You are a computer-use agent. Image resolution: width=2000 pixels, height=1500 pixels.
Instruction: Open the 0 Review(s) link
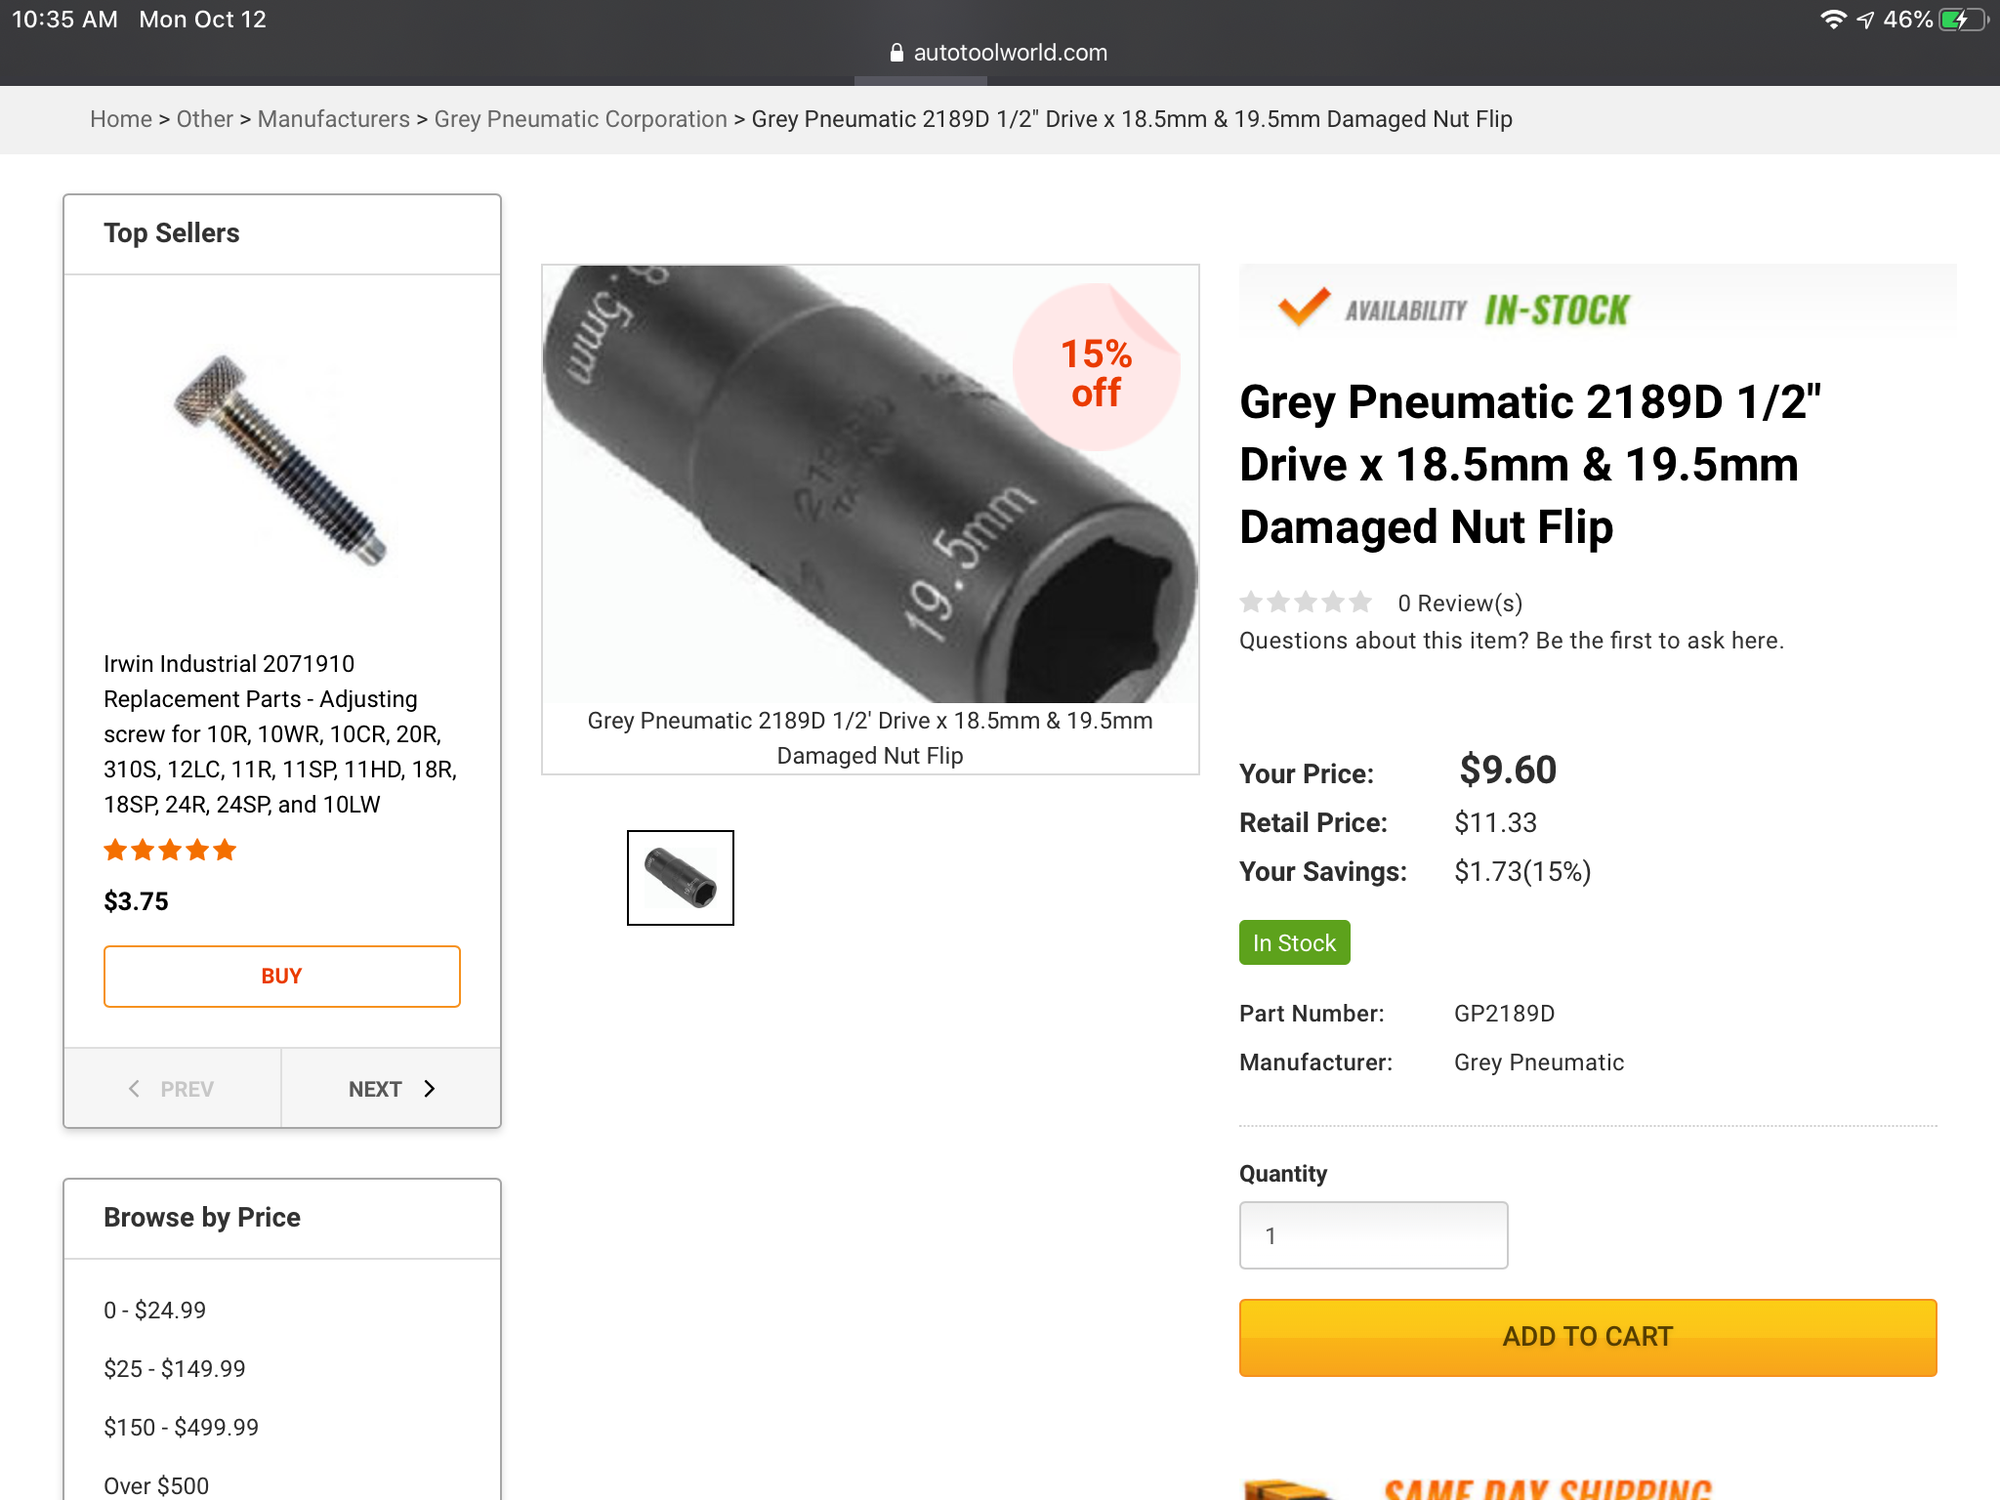tap(1460, 603)
